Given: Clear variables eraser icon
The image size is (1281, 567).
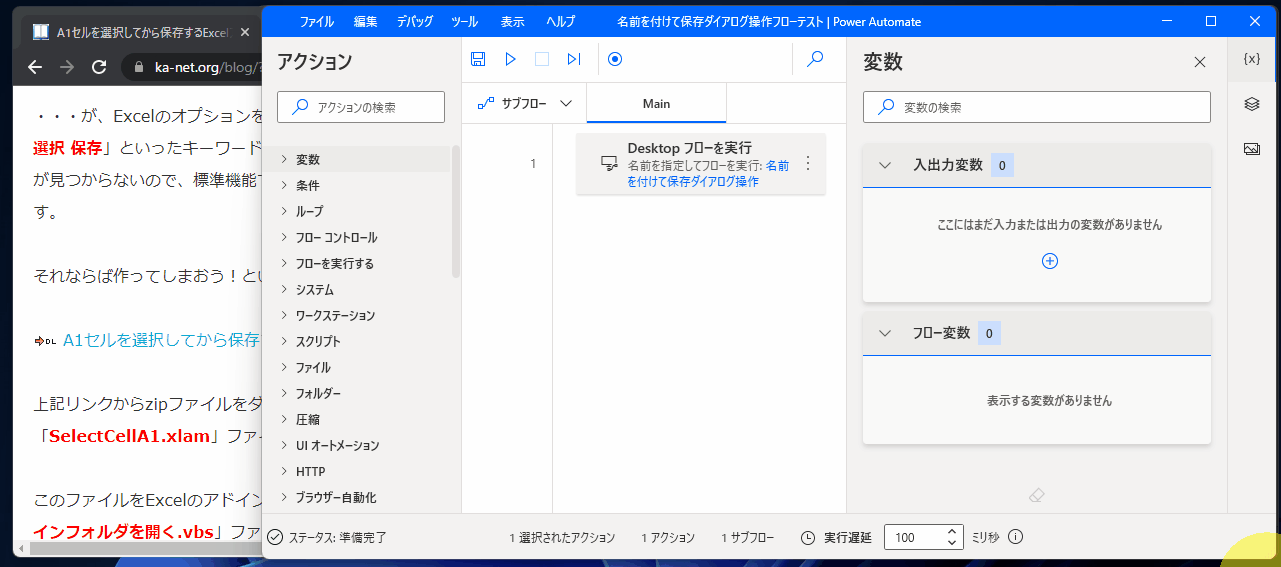Looking at the screenshot, I should [1037, 495].
